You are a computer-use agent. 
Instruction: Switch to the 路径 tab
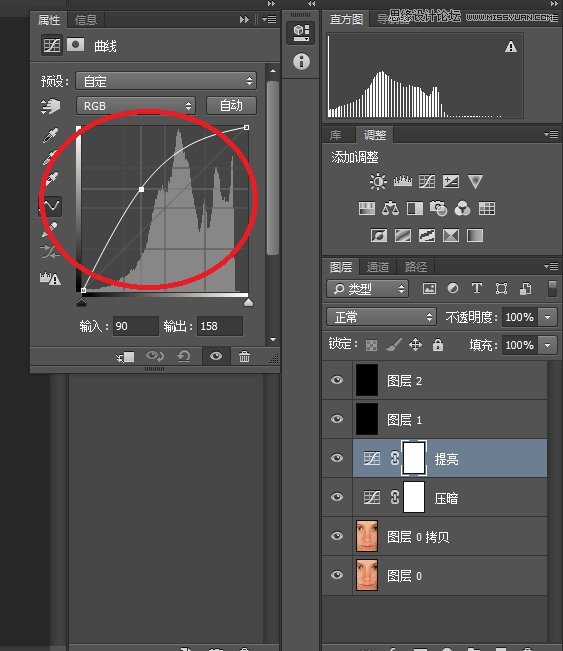pyautogui.click(x=416, y=267)
